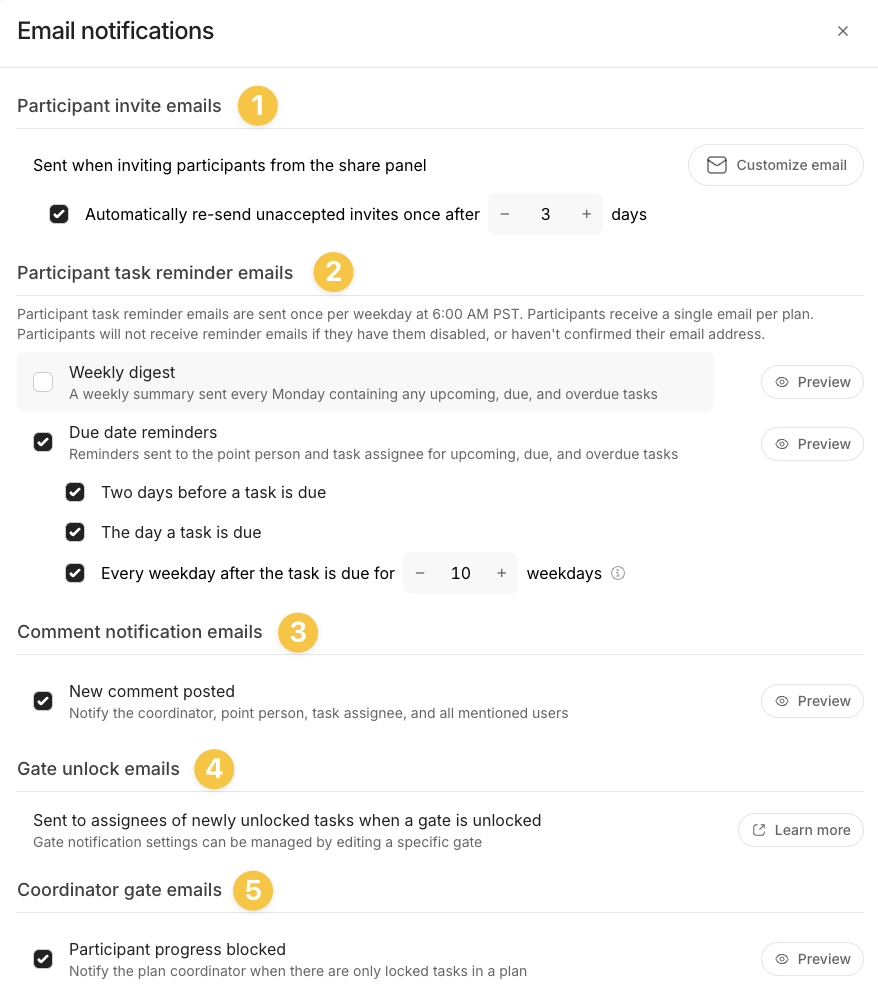Preview the Due date reminders email
Screen dimensions: 878x1004
pos(812,444)
